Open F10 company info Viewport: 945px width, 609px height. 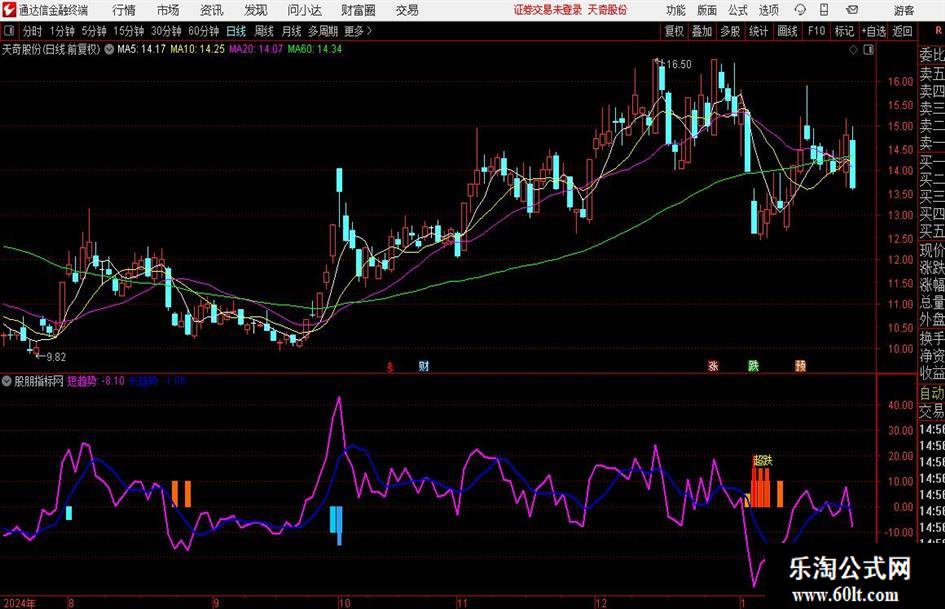tap(817, 31)
